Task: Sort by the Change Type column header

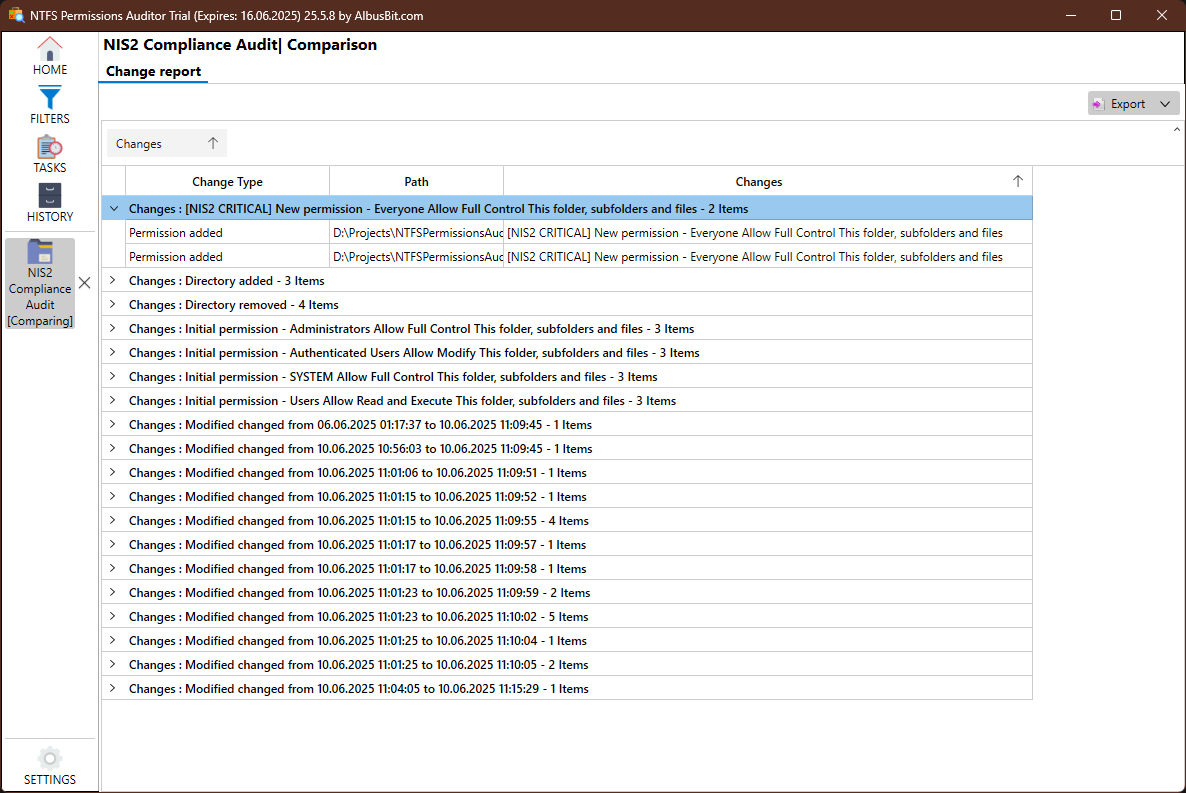Action: pyautogui.click(x=227, y=182)
